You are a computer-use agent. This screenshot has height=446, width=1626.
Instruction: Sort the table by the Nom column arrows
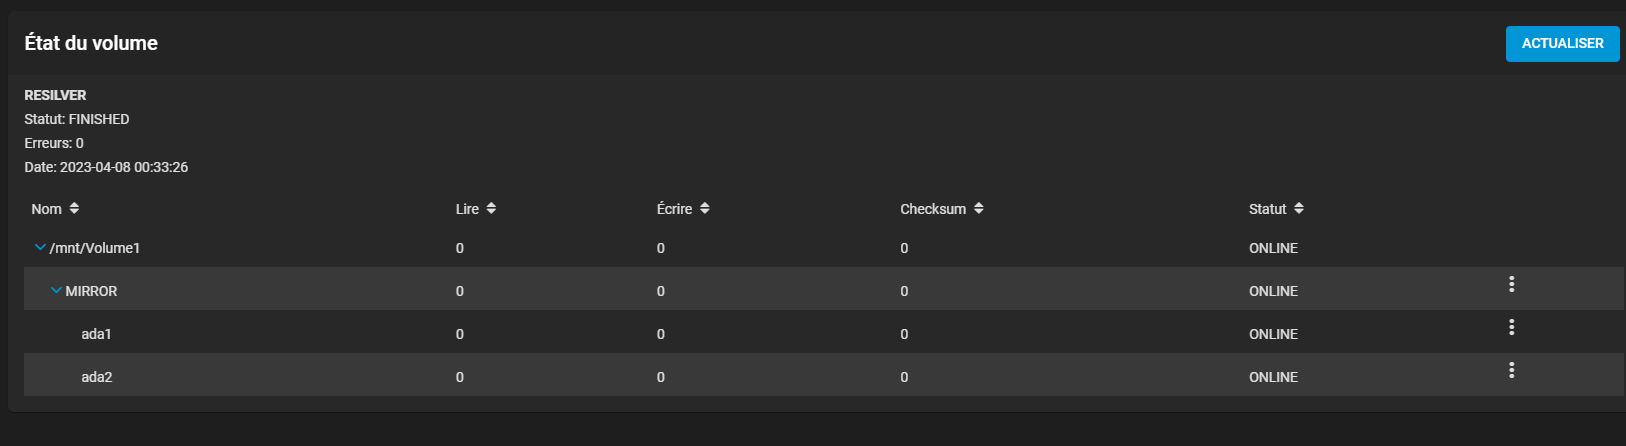[x=74, y=209]
